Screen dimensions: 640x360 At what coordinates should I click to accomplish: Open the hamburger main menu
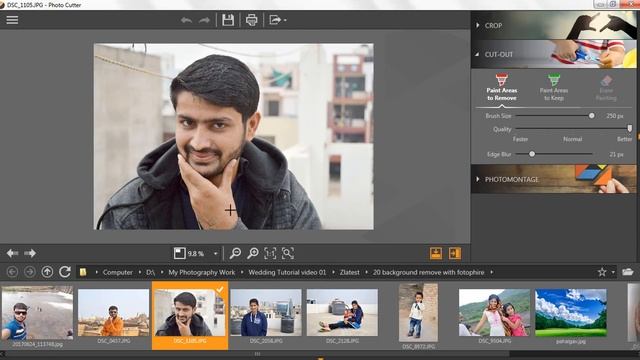12,20
